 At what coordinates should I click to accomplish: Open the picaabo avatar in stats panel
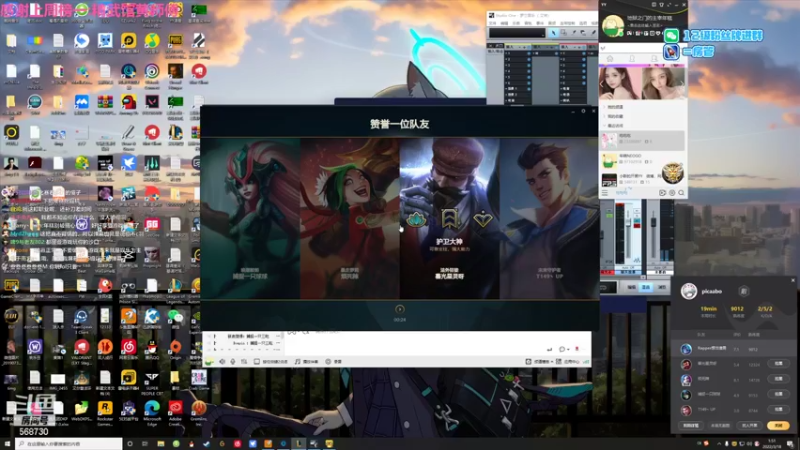tap(689, 291)
